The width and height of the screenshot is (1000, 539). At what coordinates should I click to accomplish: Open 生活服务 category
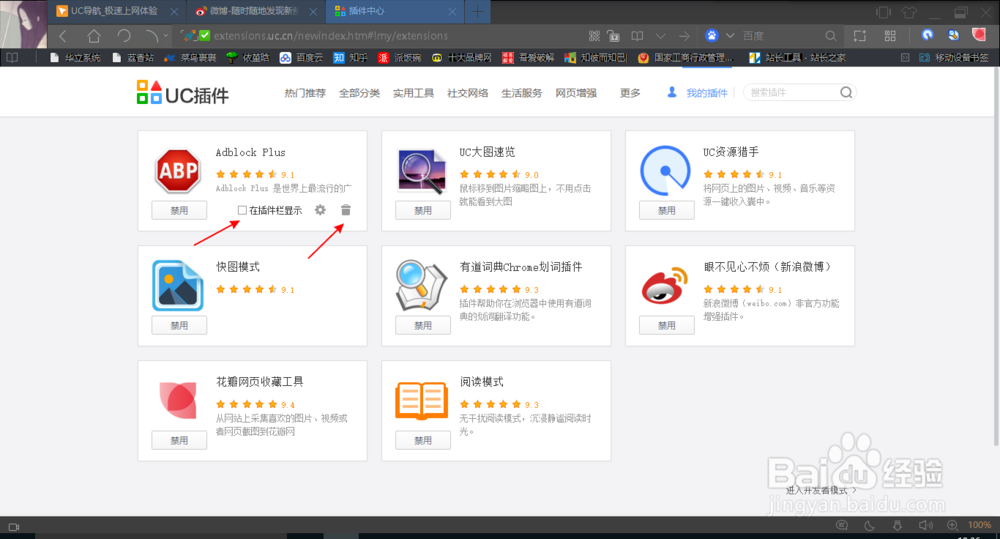coord(522,93)
